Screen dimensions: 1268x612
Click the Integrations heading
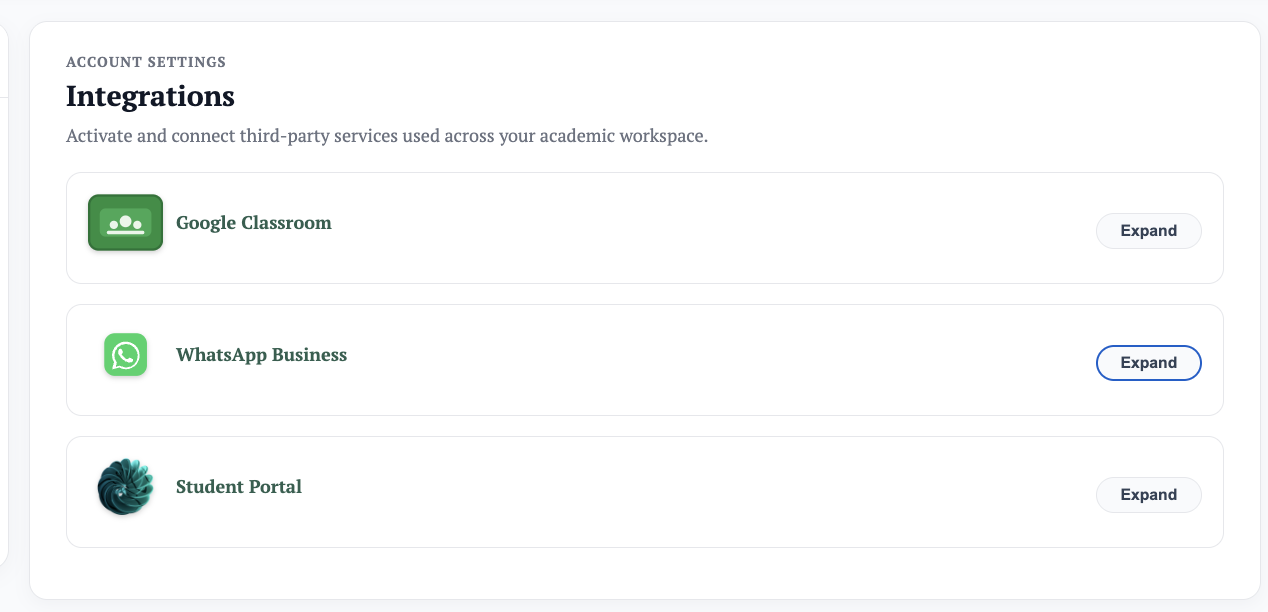[x=150, y=97]
